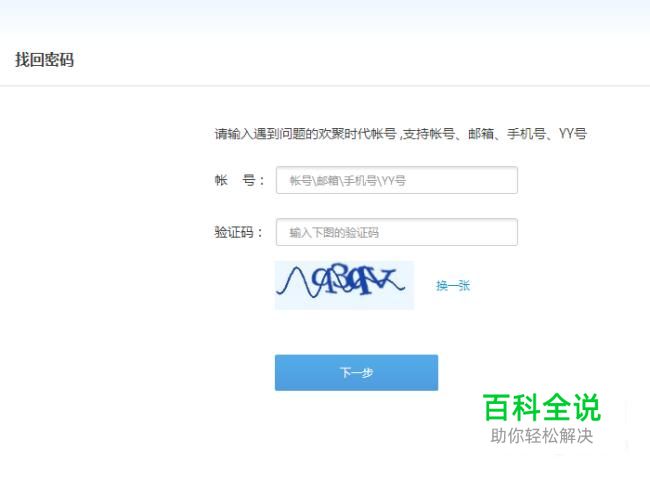Screen dimensions: 650x479
Task: Click the 帐号 account input field
Action: (x=397, y=180)
